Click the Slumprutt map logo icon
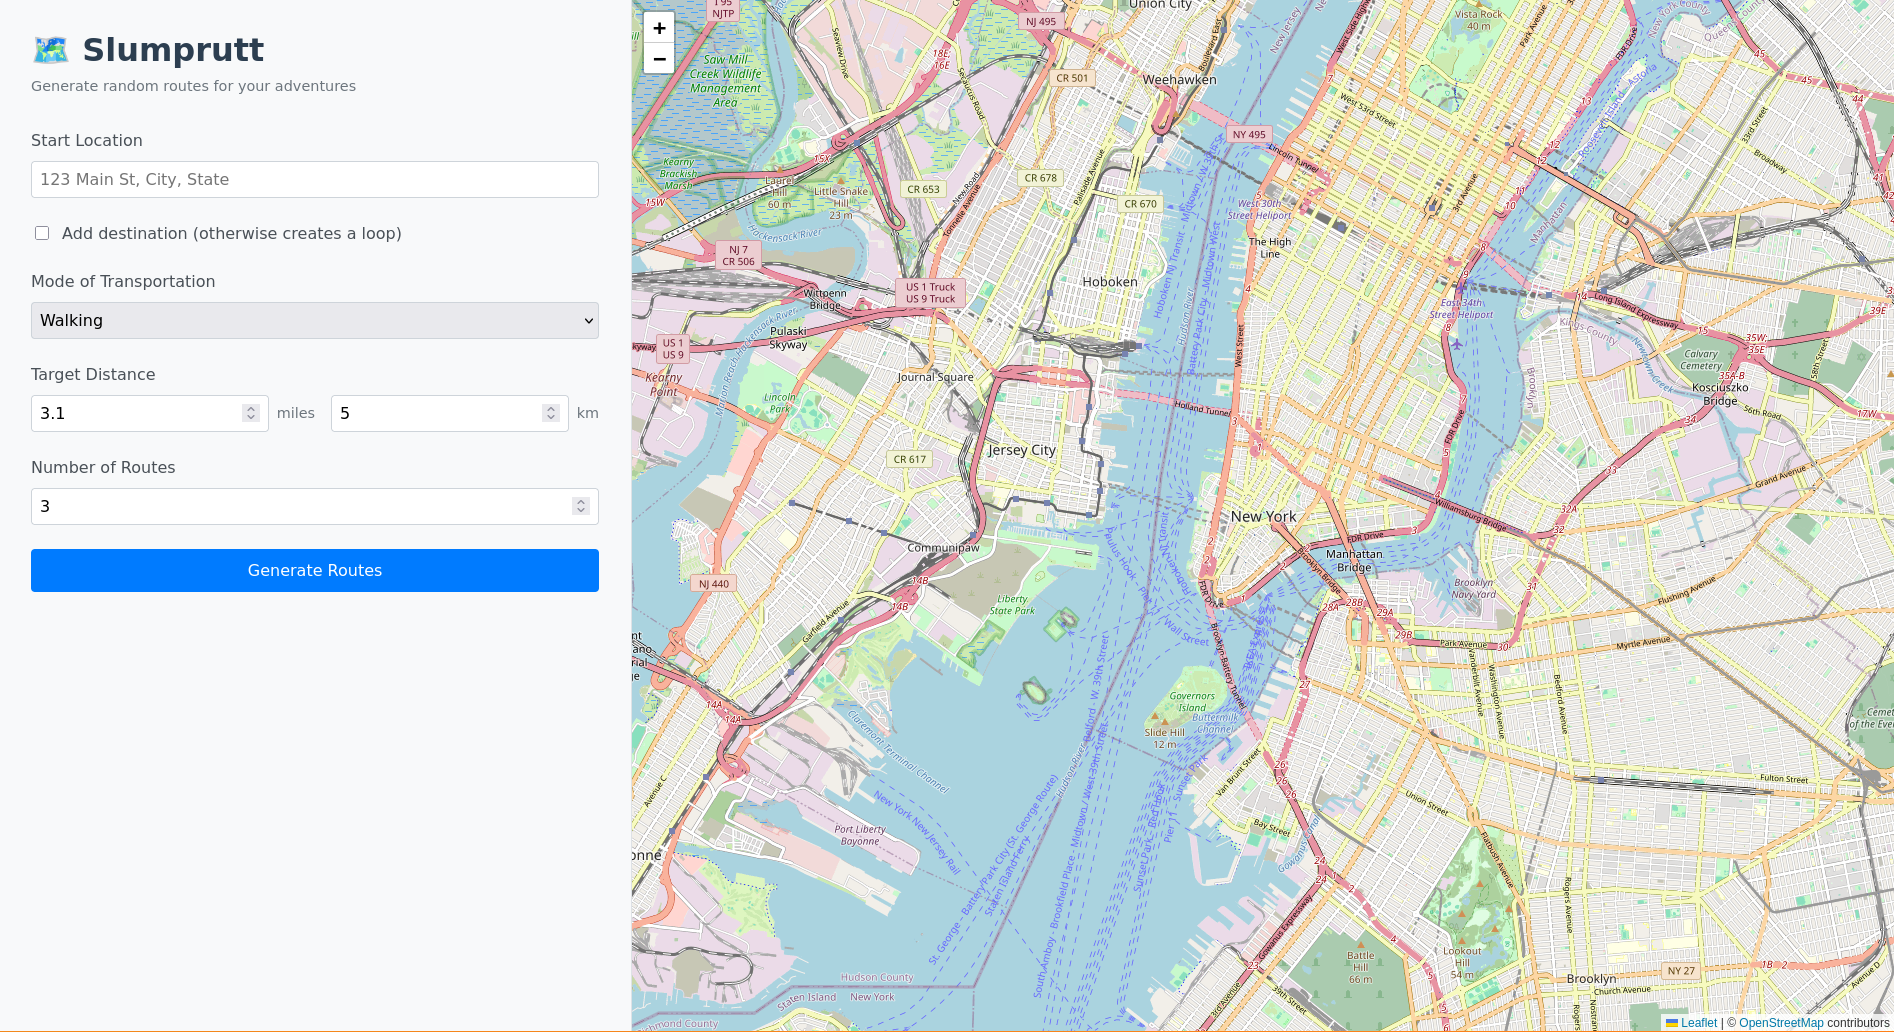 51,50
